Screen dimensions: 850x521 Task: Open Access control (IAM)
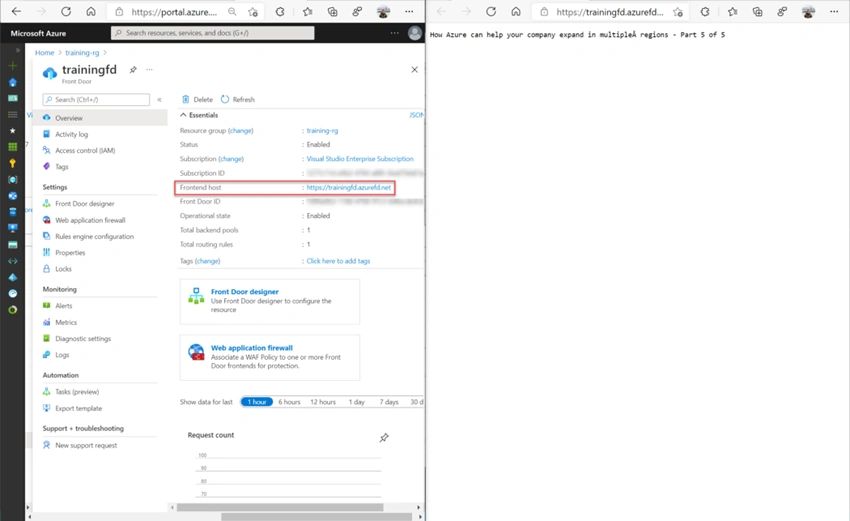(85, 151)
